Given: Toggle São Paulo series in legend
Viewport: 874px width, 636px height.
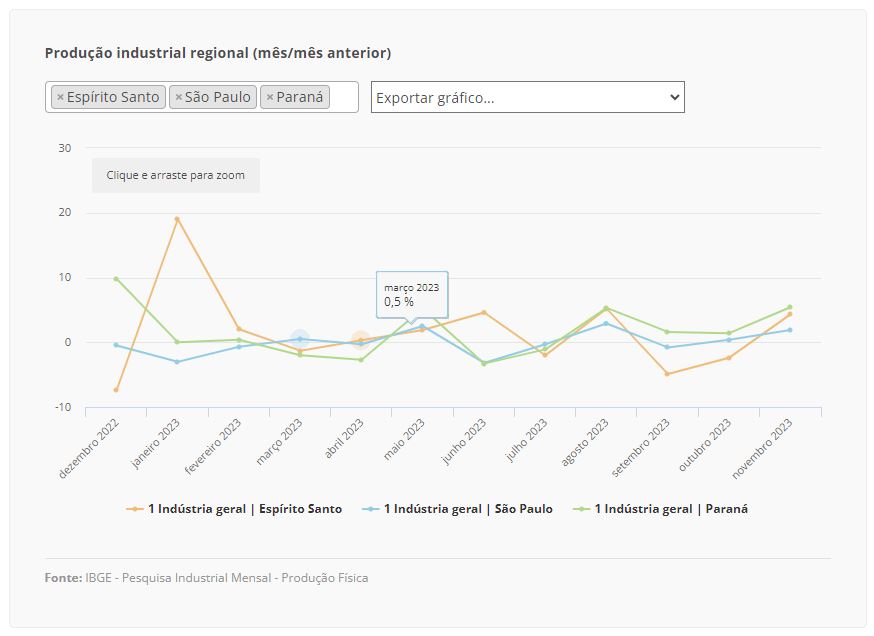Looking at the screenshot, I should 457,509.
